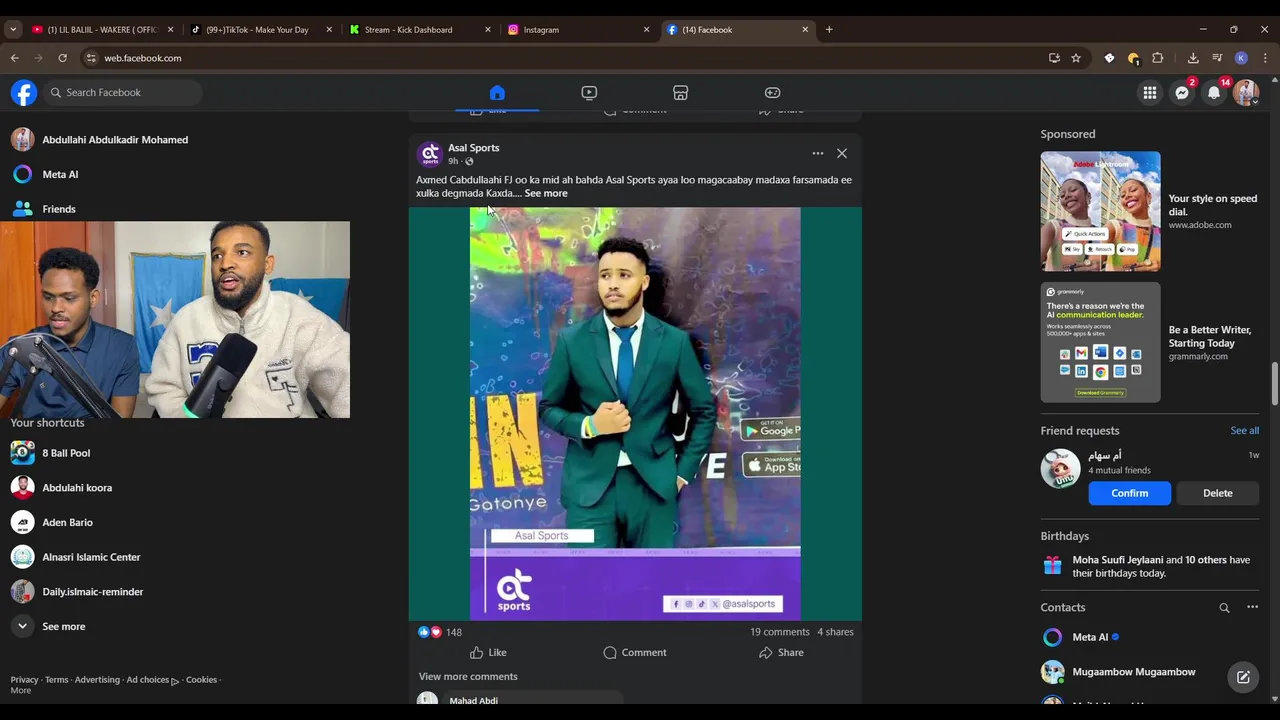Click the Asal Sports page avatar
Viewport: 1280px width, 720px height.
[430, 154]
